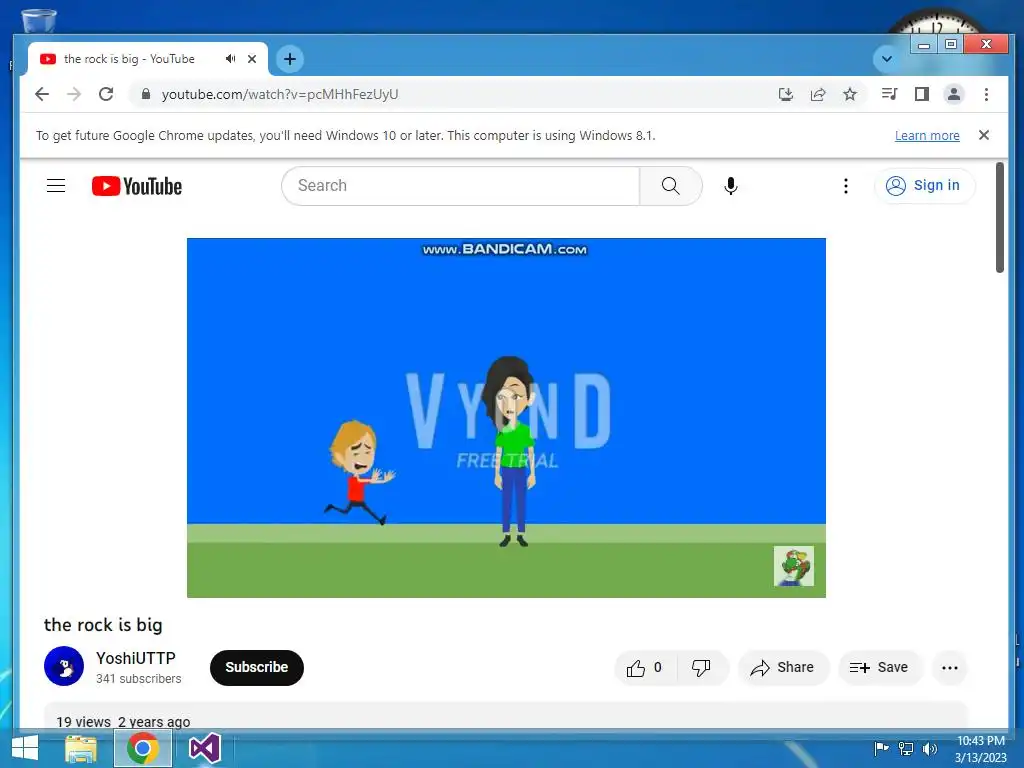Subscribe to the YoshiUTTP channel
This screenshot has width=1024, height=768.
tap(257, 667)
